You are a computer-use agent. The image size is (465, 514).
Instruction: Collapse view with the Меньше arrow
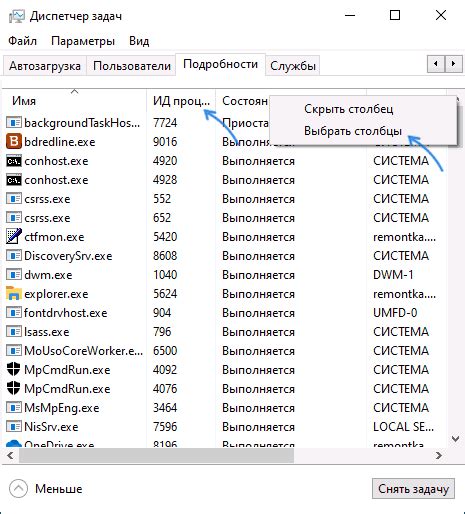click(18, 489)
